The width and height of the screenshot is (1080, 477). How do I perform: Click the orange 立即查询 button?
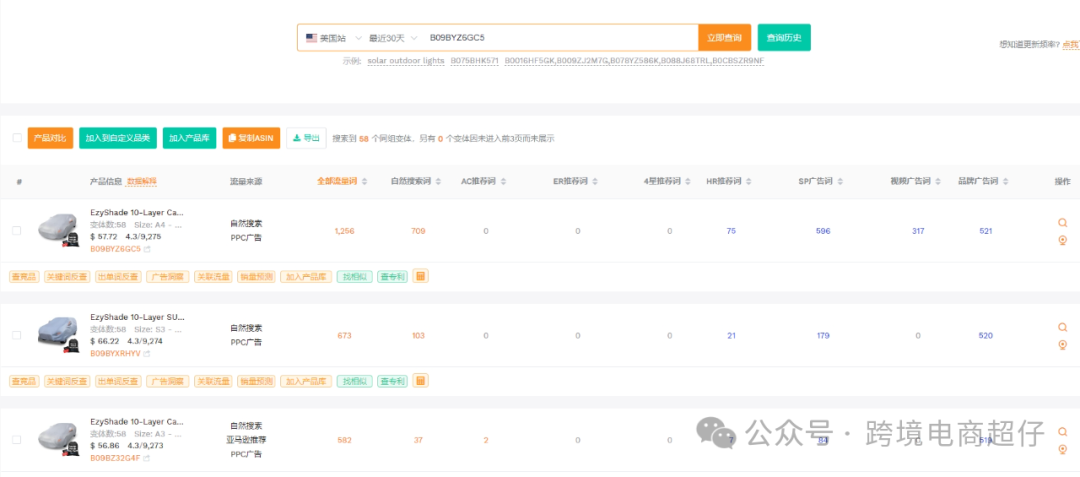pos(724,38)
